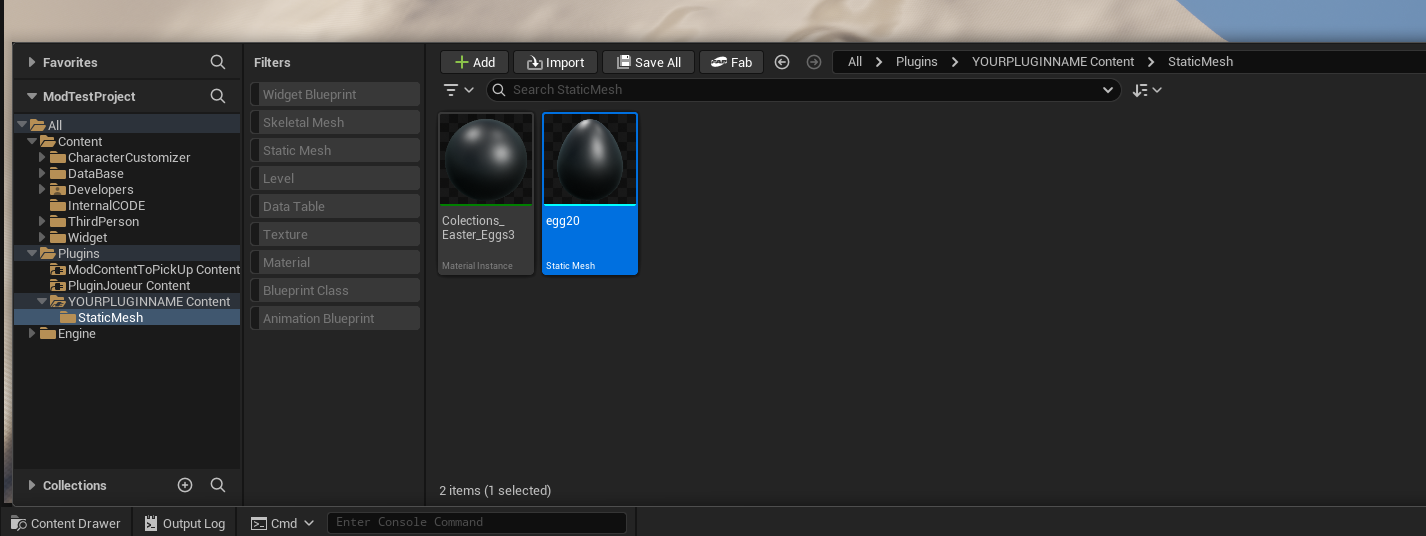Select the Engine folder
The width and height of the screenshot is (1426, 536).
click(x=67, y=333)
